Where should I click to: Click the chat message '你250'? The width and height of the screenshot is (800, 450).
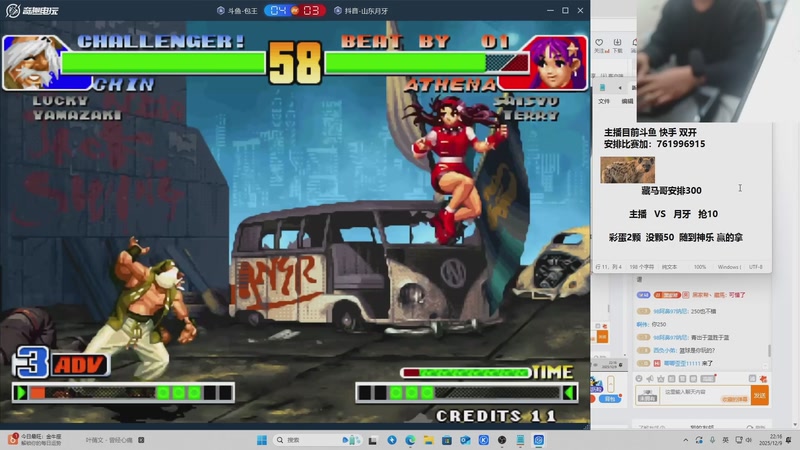click(659, 324)
